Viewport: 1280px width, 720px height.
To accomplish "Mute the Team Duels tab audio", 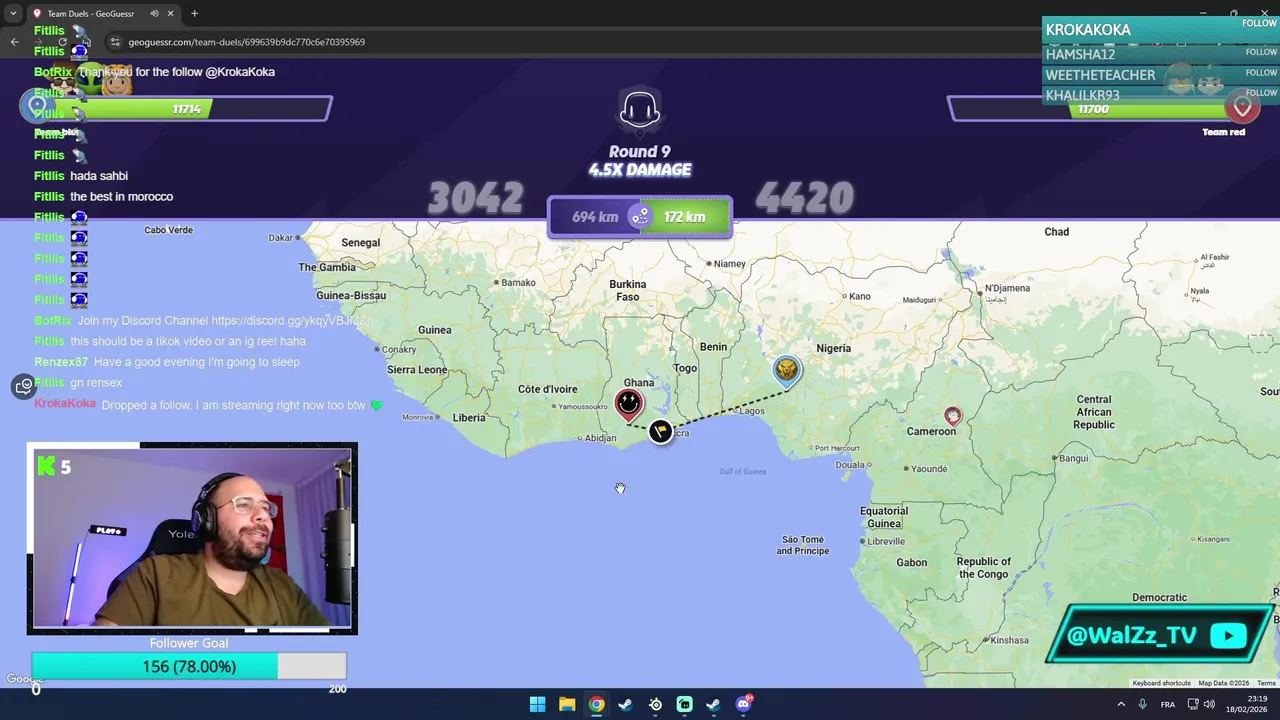I will pyautogui.click(x=154, y=14).
